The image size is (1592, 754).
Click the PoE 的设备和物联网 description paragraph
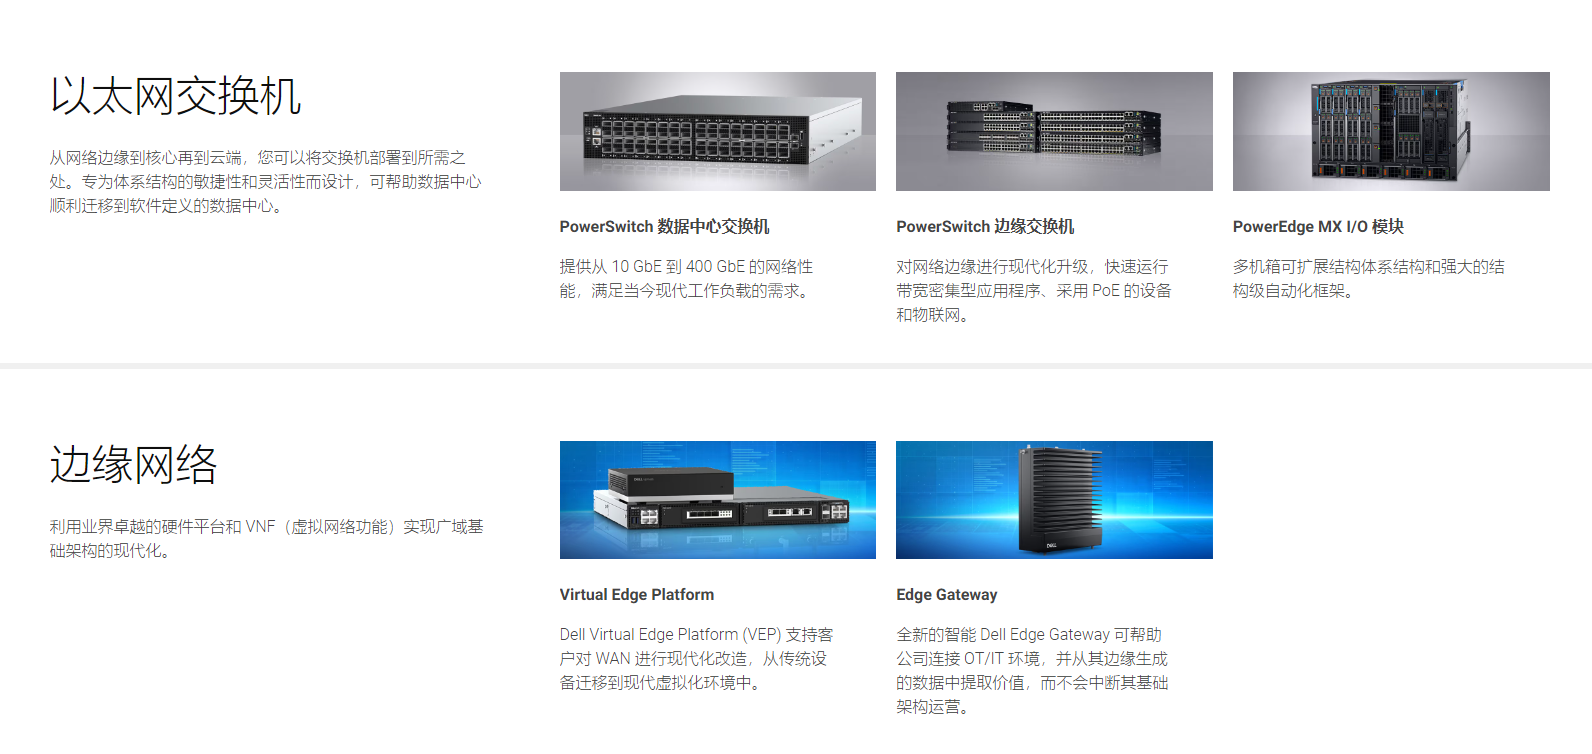1034,291
